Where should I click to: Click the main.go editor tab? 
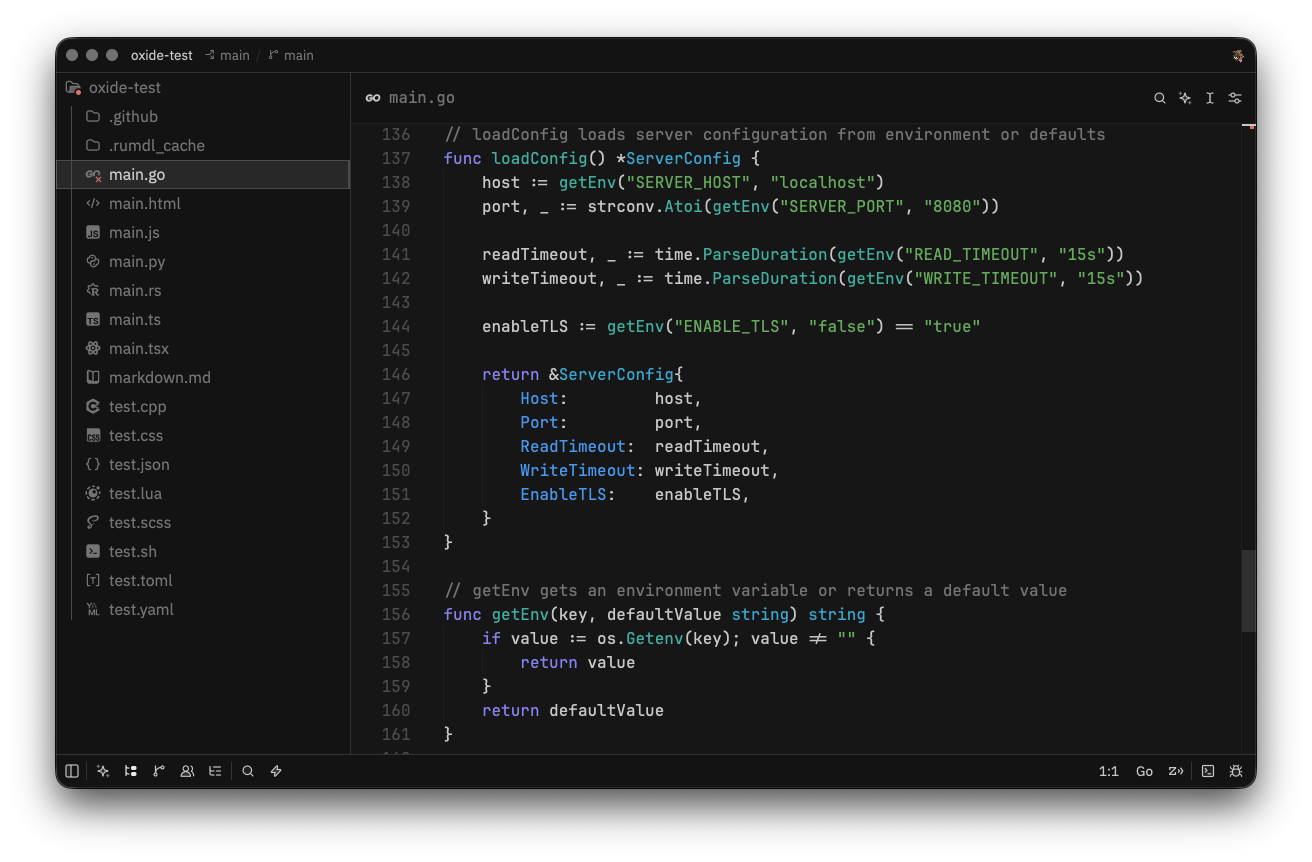(x=410, y=98)
